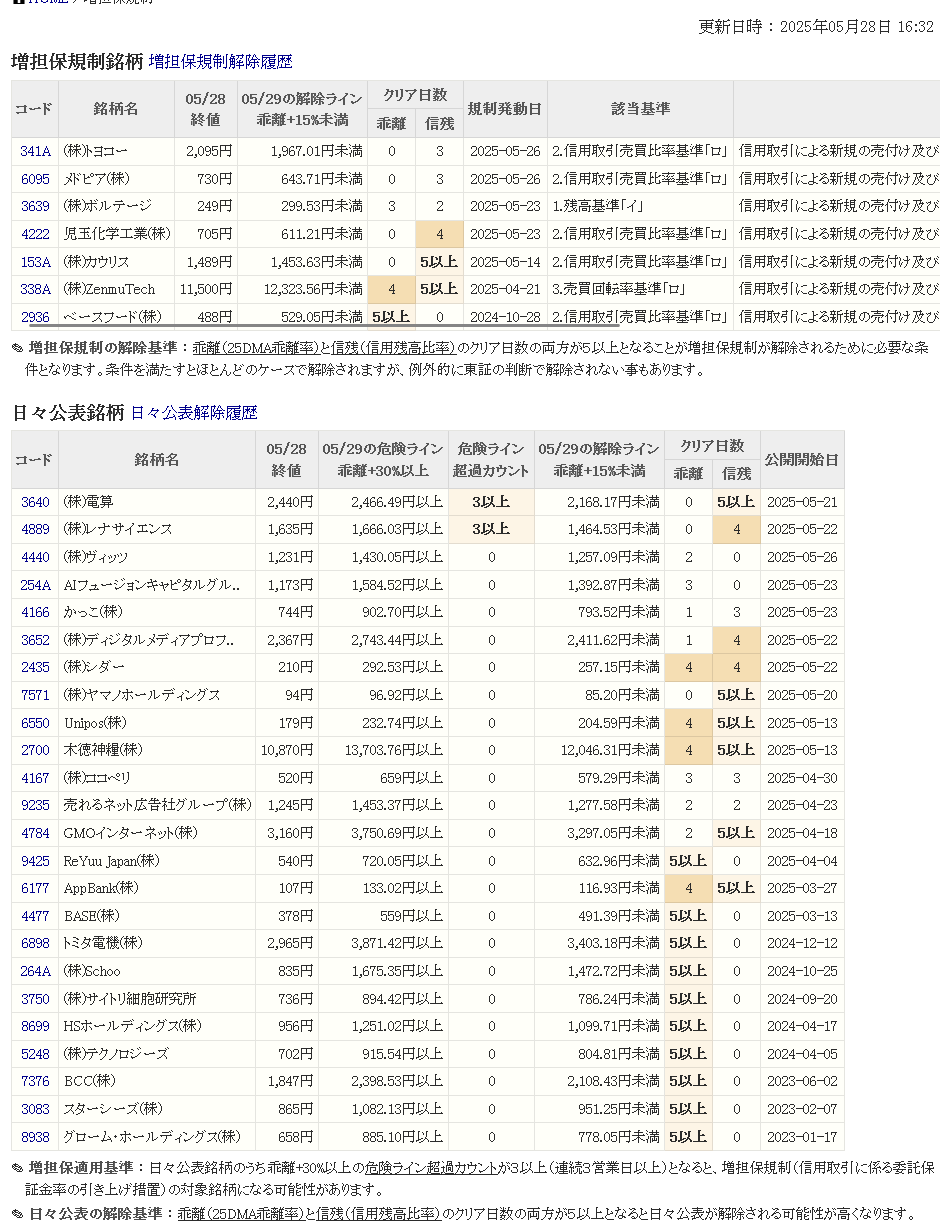
Task: Open stock code 5248 link
Action: tap(35, 1054)
